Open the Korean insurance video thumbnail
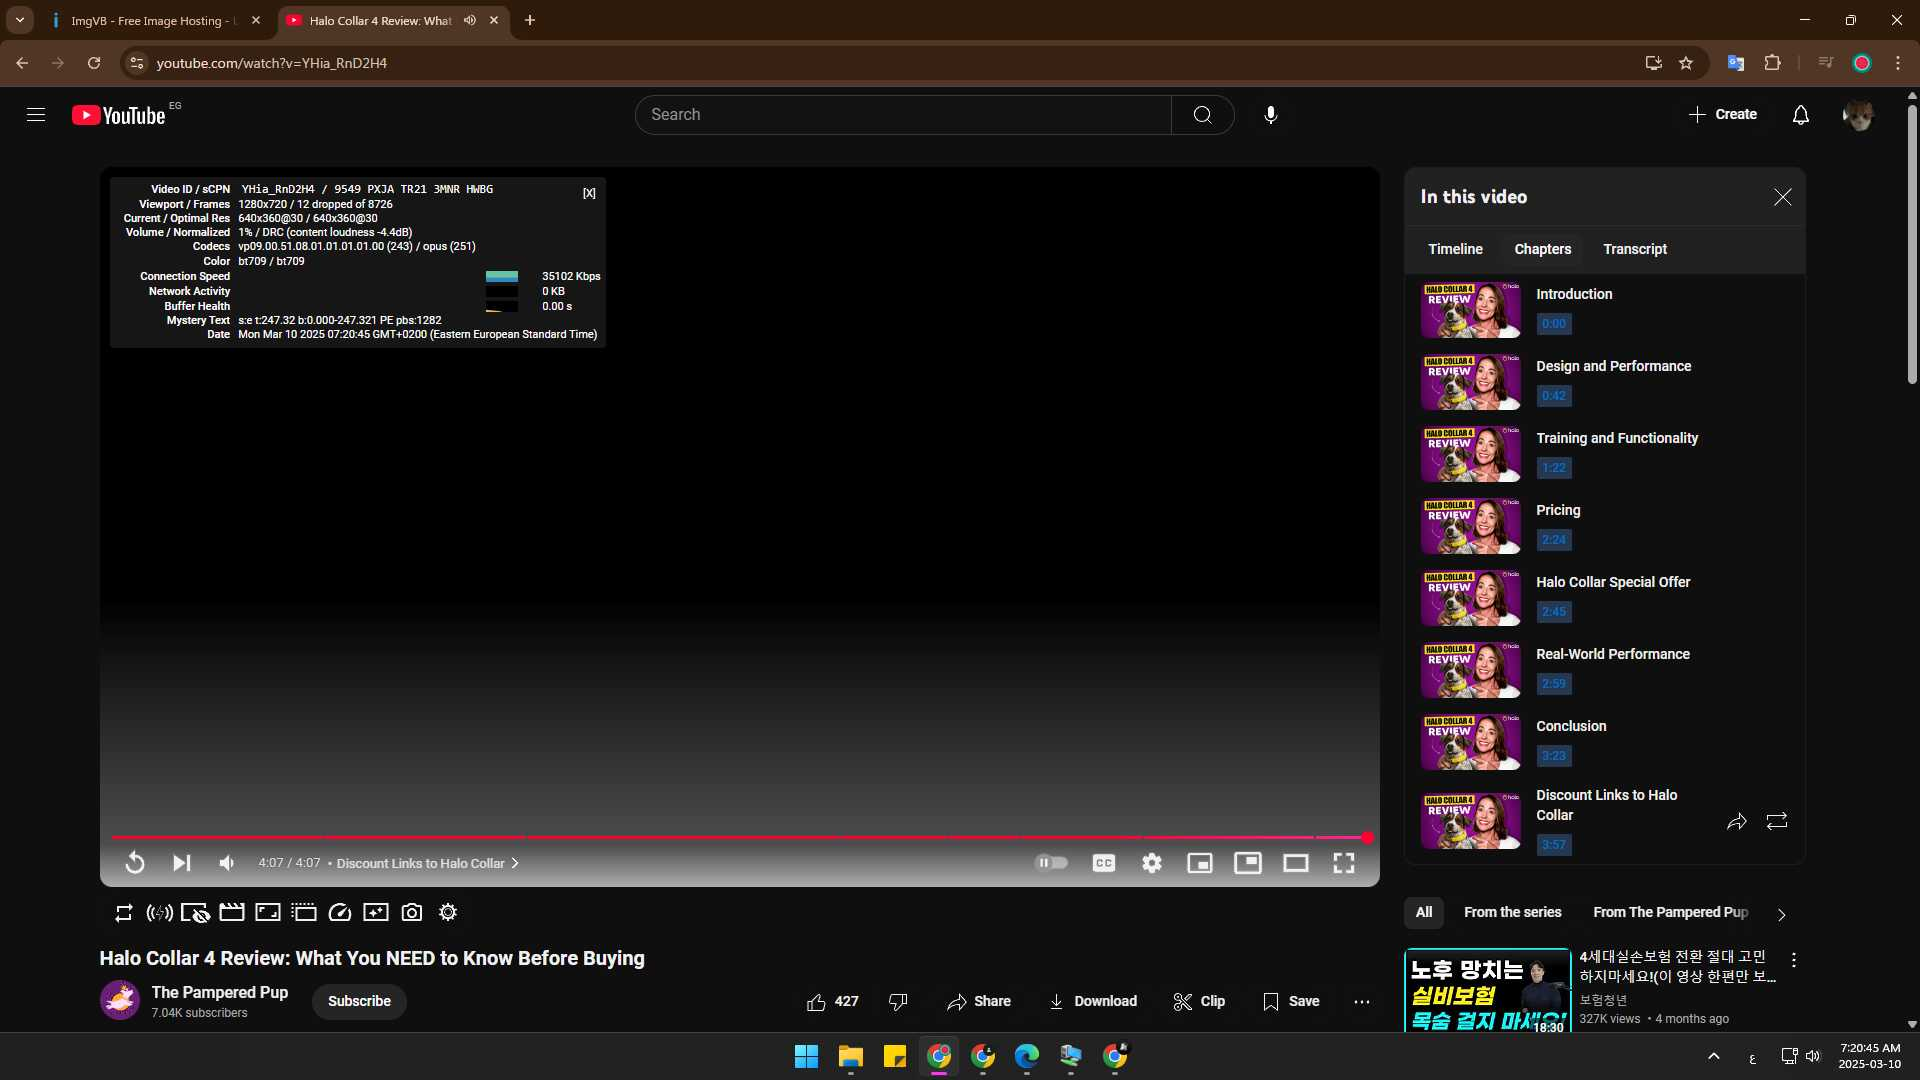This screenshot has width=1920, height=1080. coord(1488,991)
